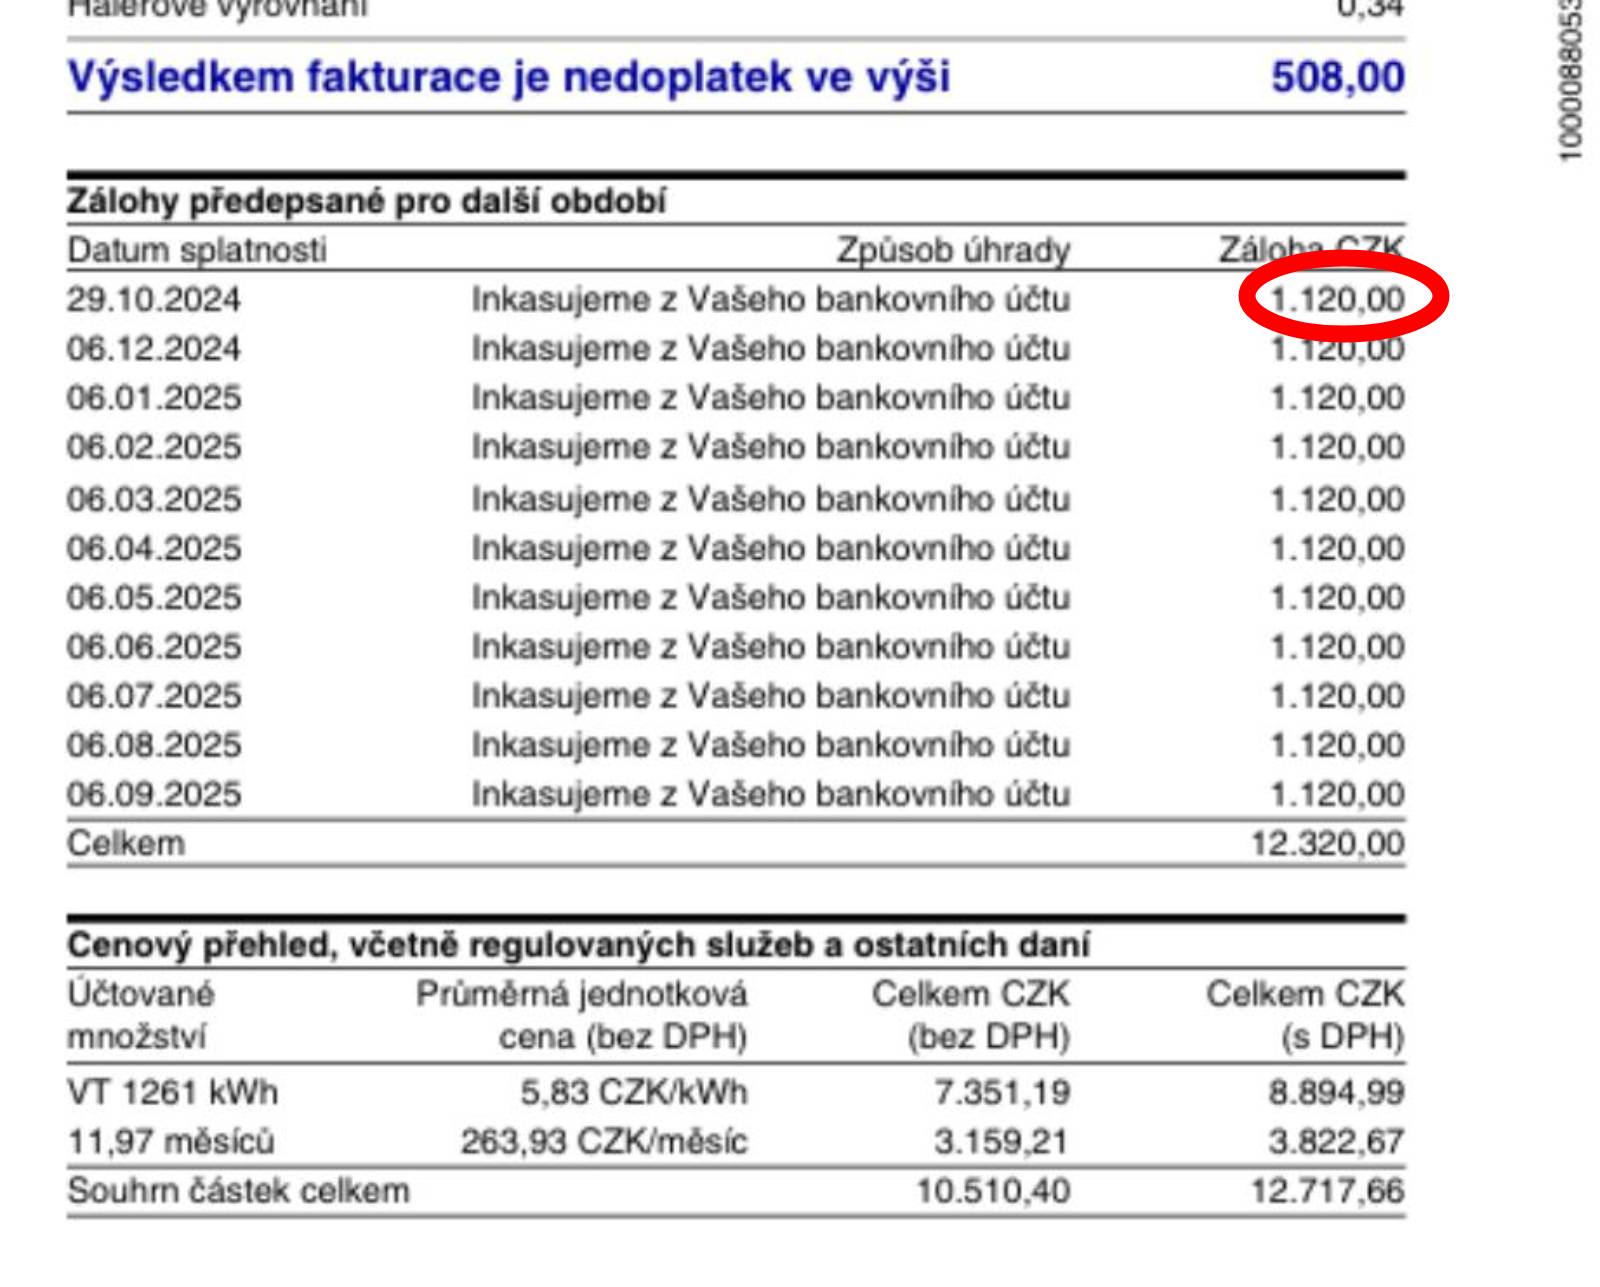1600x1287 pixels.
Task: Click the advance amount in the 29.10.2024 row
Action: click(x=1338, y=299)
